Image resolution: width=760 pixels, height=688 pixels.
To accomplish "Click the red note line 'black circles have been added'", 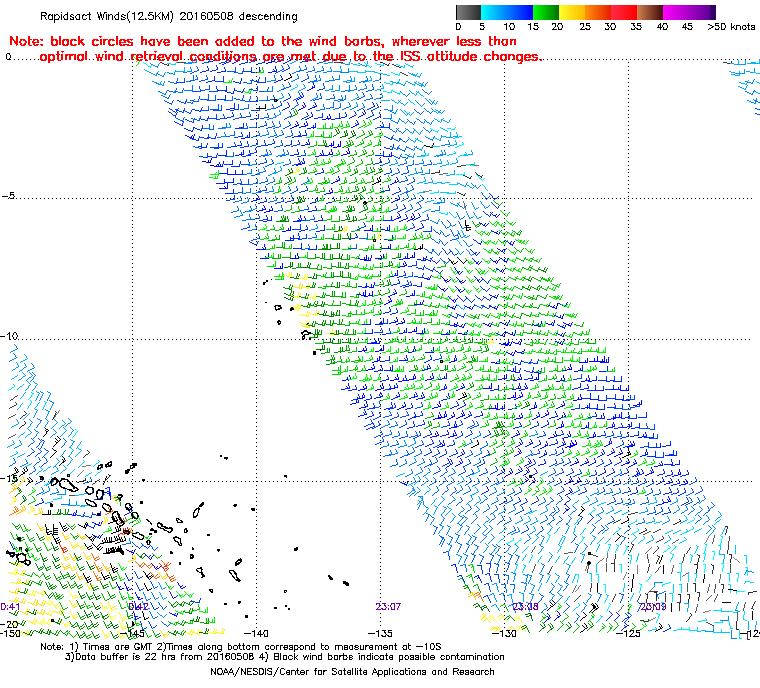I will click(x=263, y=41).
